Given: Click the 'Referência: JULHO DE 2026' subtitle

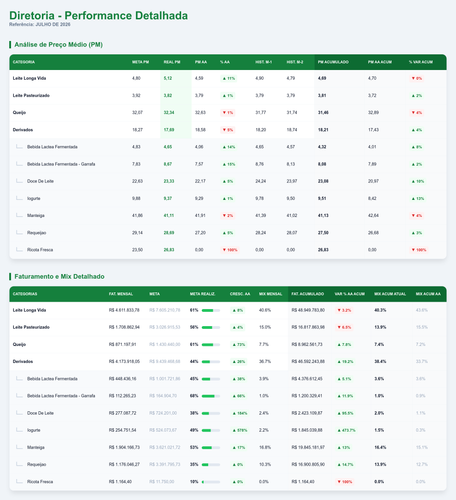Looking at the screenshot, I should [40, 24].
